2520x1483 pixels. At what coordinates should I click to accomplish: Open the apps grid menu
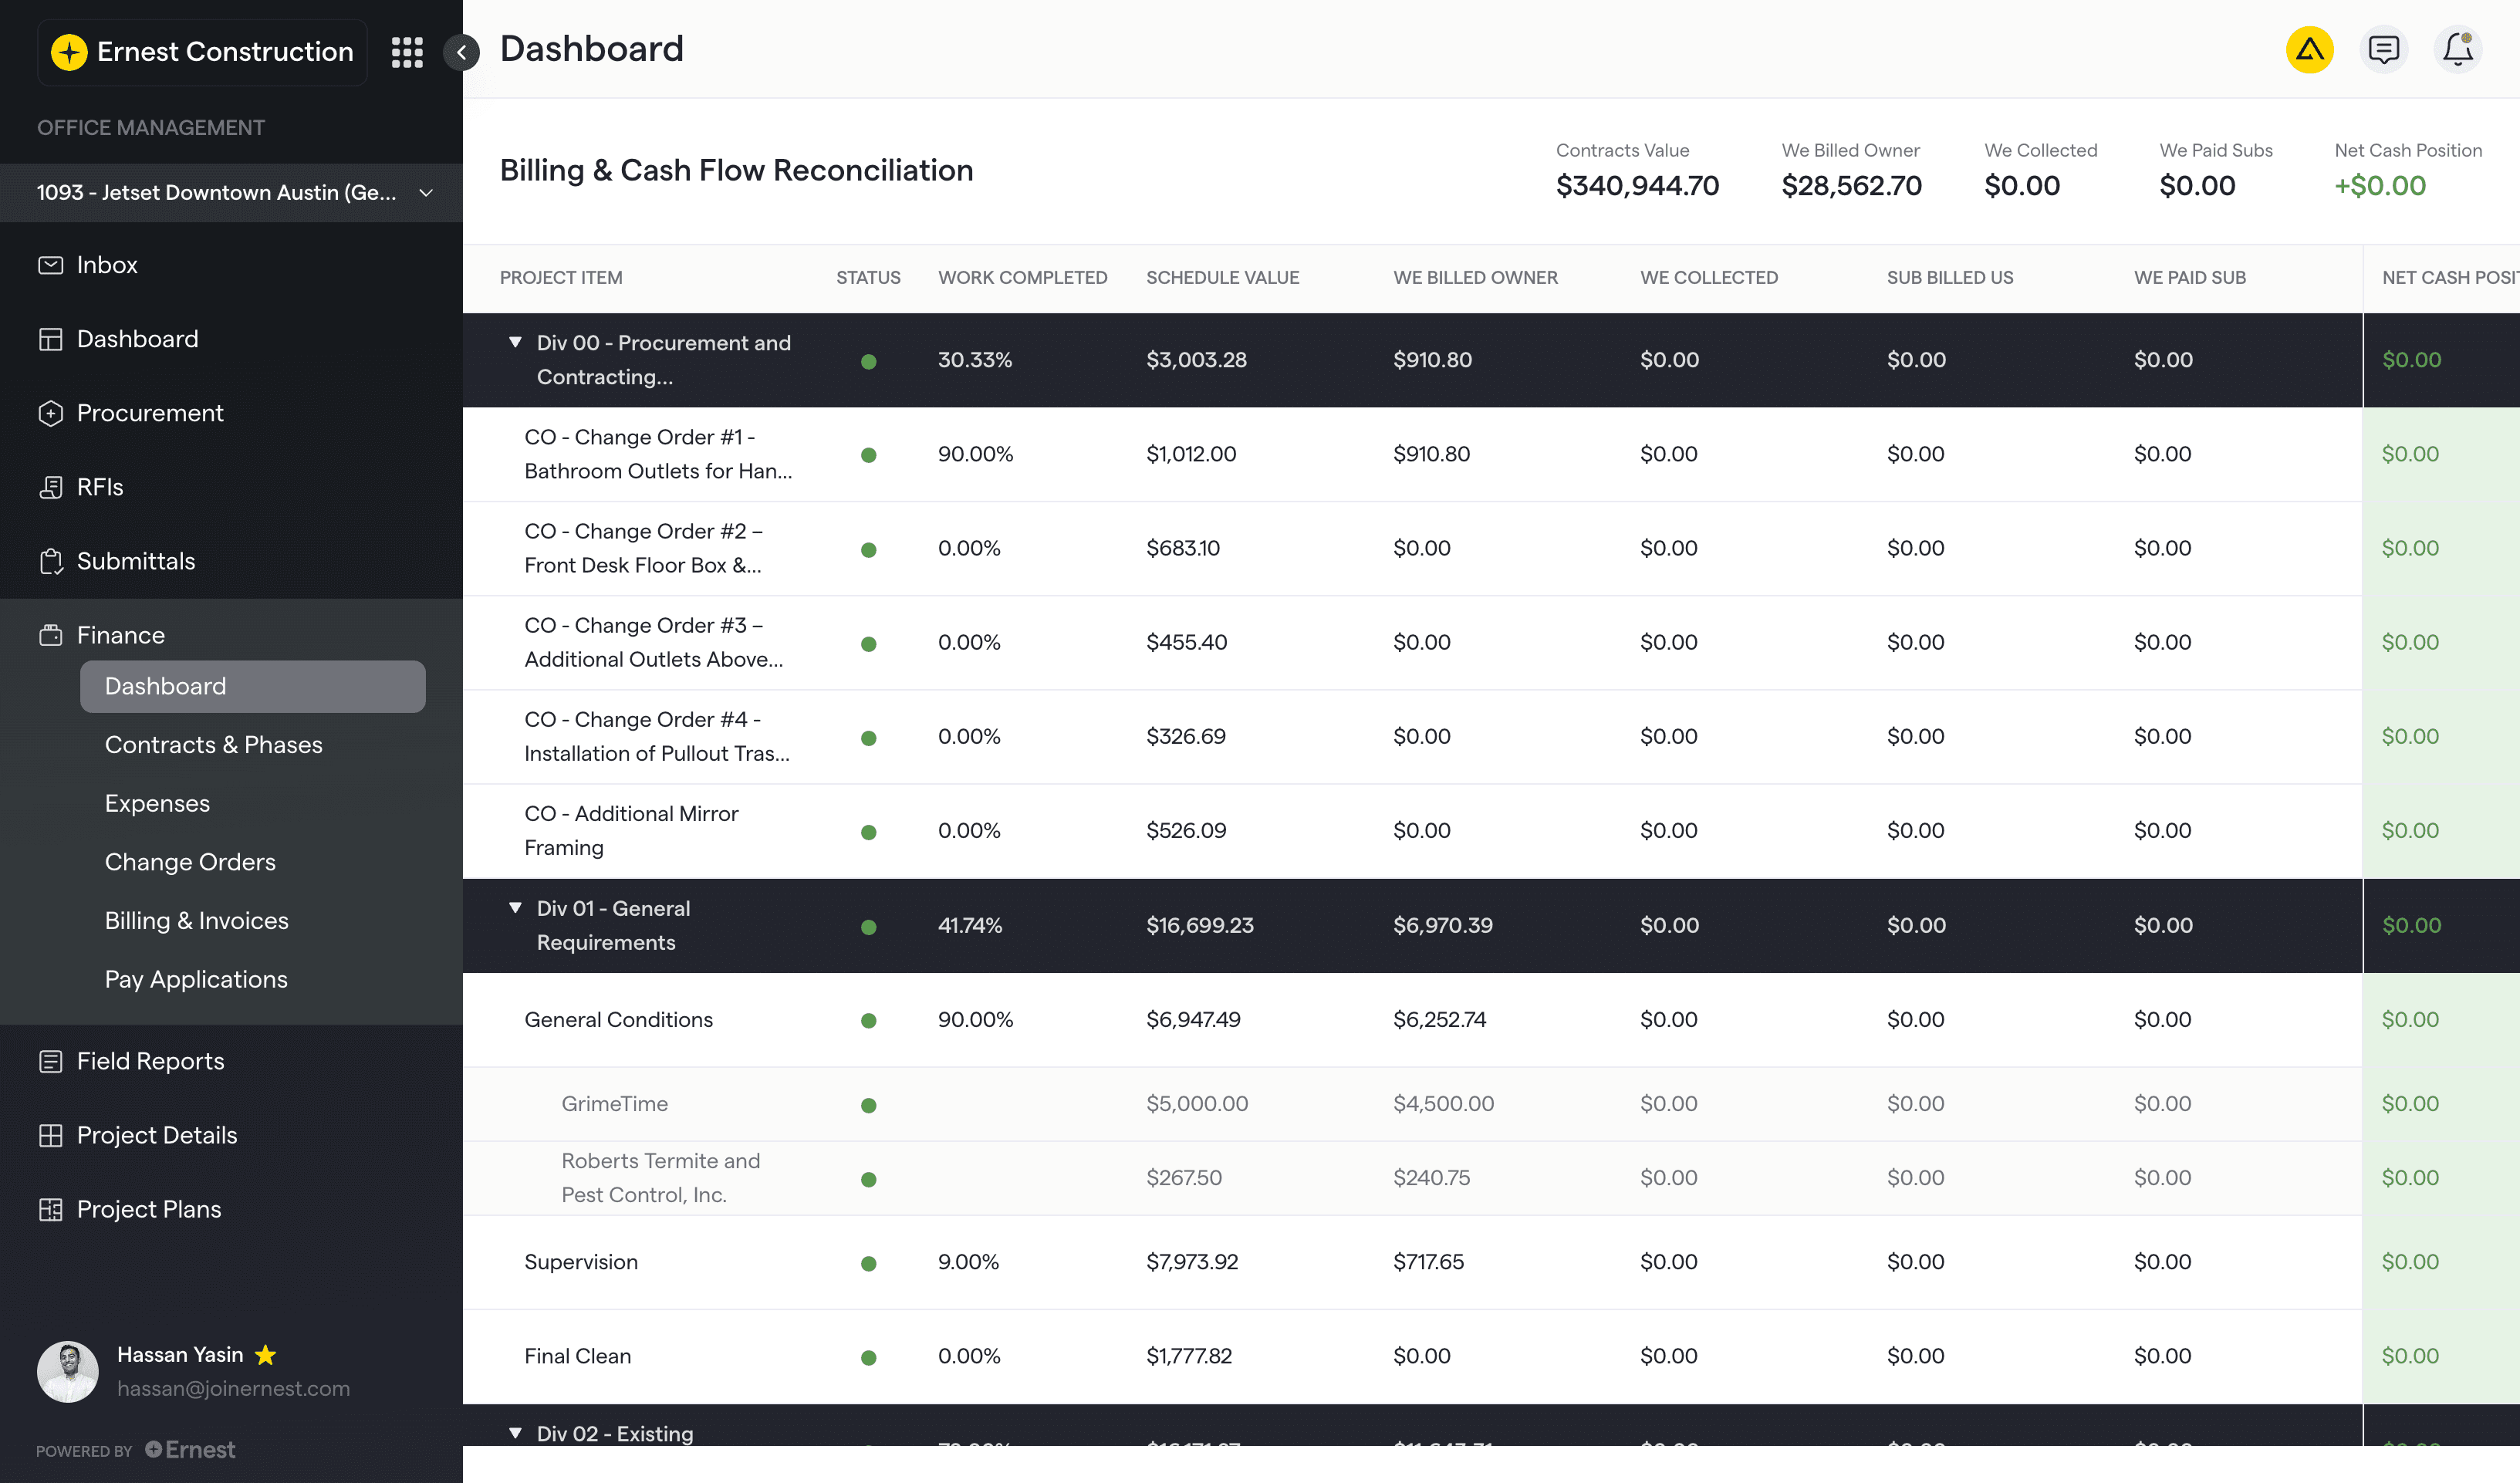click(x=407, y=51)
